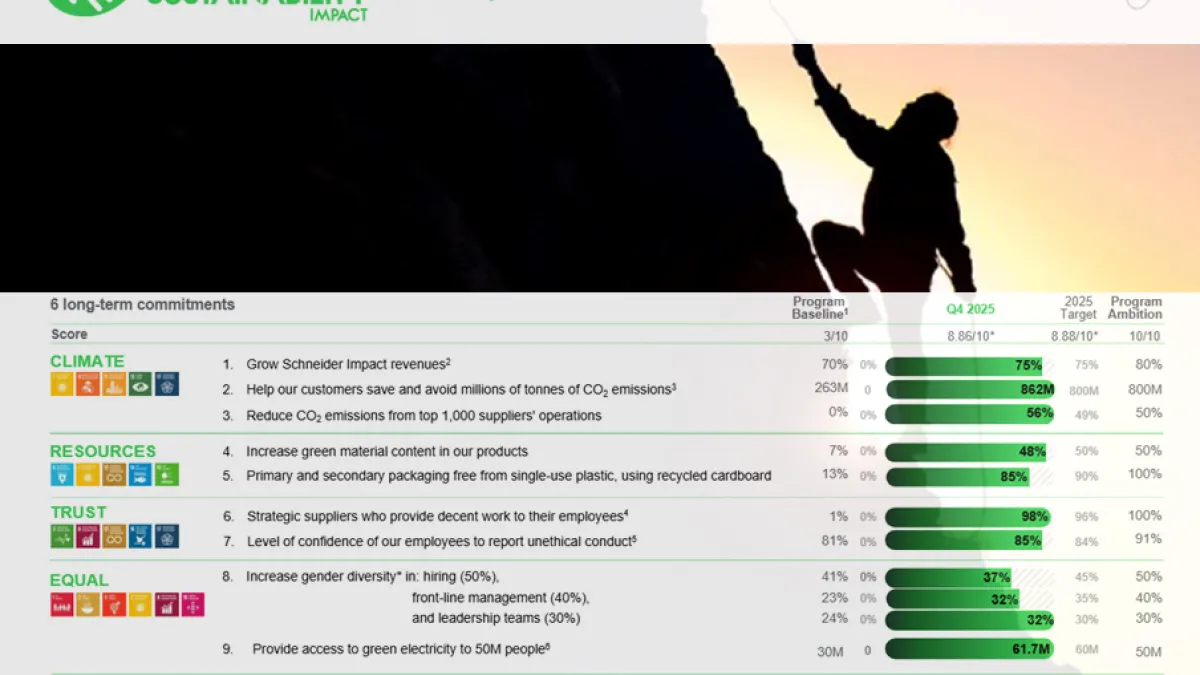Click the bright green last icon under RESOURCES
1200x675 pixels.
166,474
